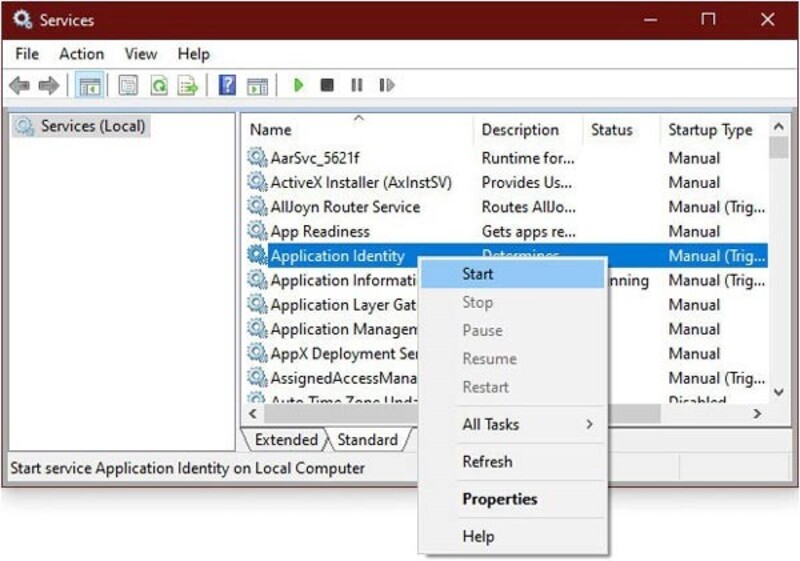Click horizontal scrollbar right arrow
Image resolution: width=800 pixels, height=561 pixels.
[758, 414]
